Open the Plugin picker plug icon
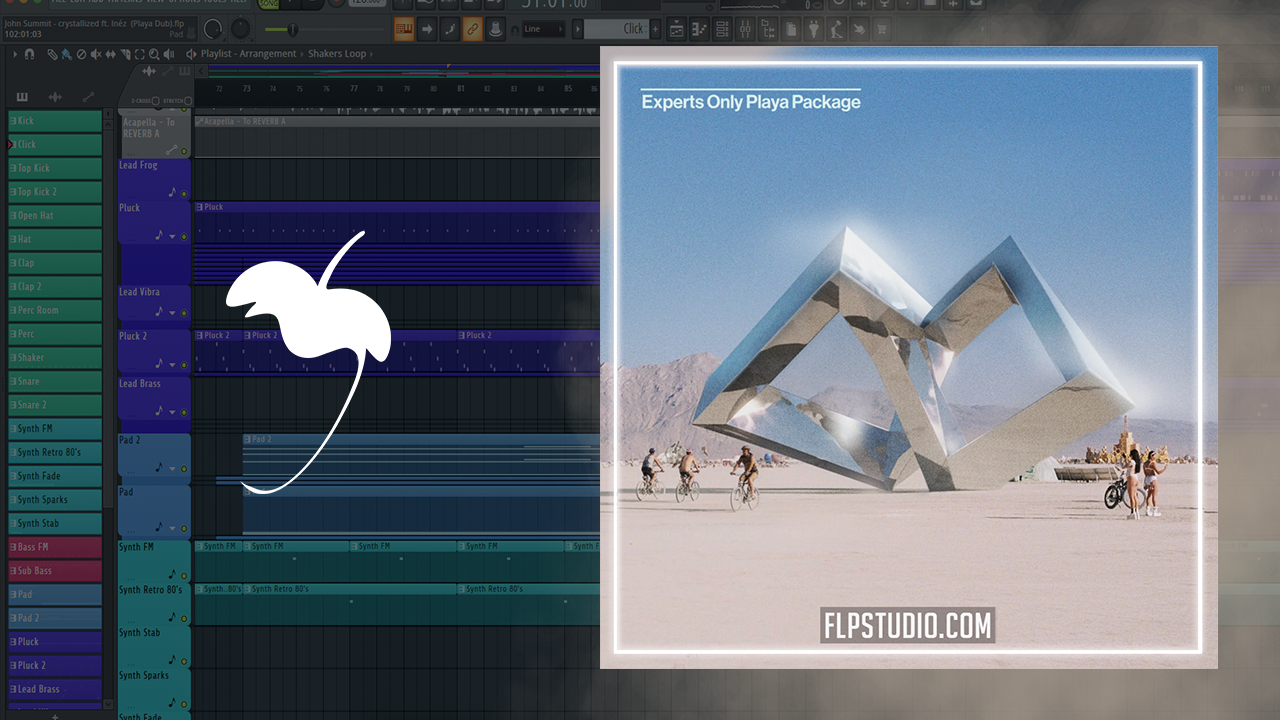 (x=813, y=30)
